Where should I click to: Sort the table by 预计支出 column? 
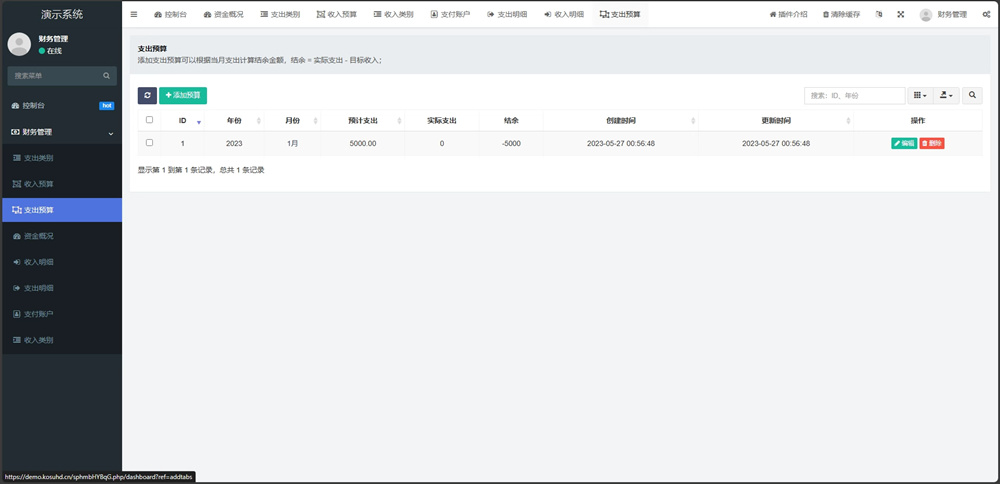tap(363, 121)
